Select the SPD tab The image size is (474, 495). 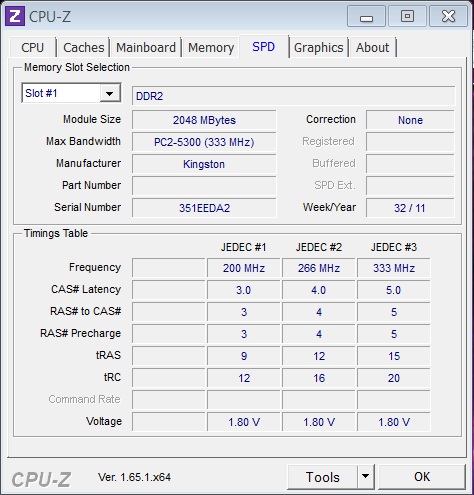263,46
